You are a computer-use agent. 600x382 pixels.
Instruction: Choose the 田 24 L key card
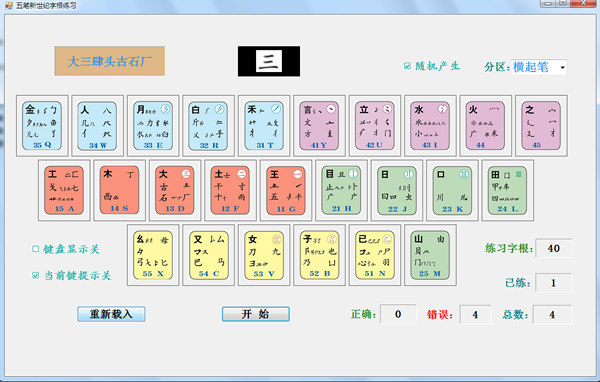[x=507, y=190]
